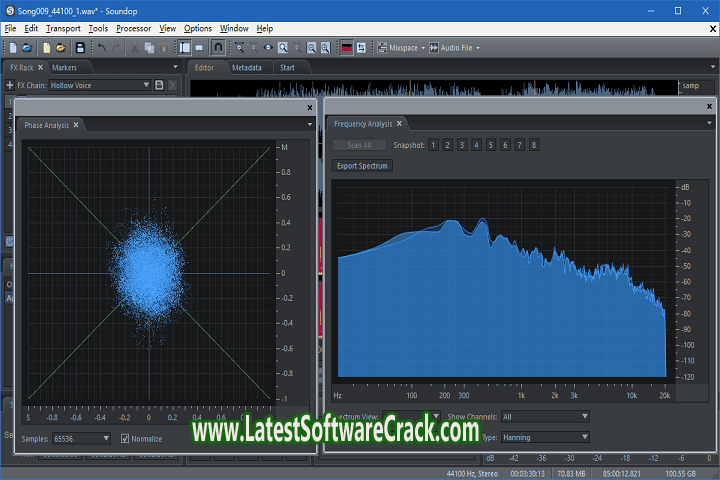The image size is (720, 480).
Task: Switch to the Metadata tab
Action: click(x=246, y=67)
